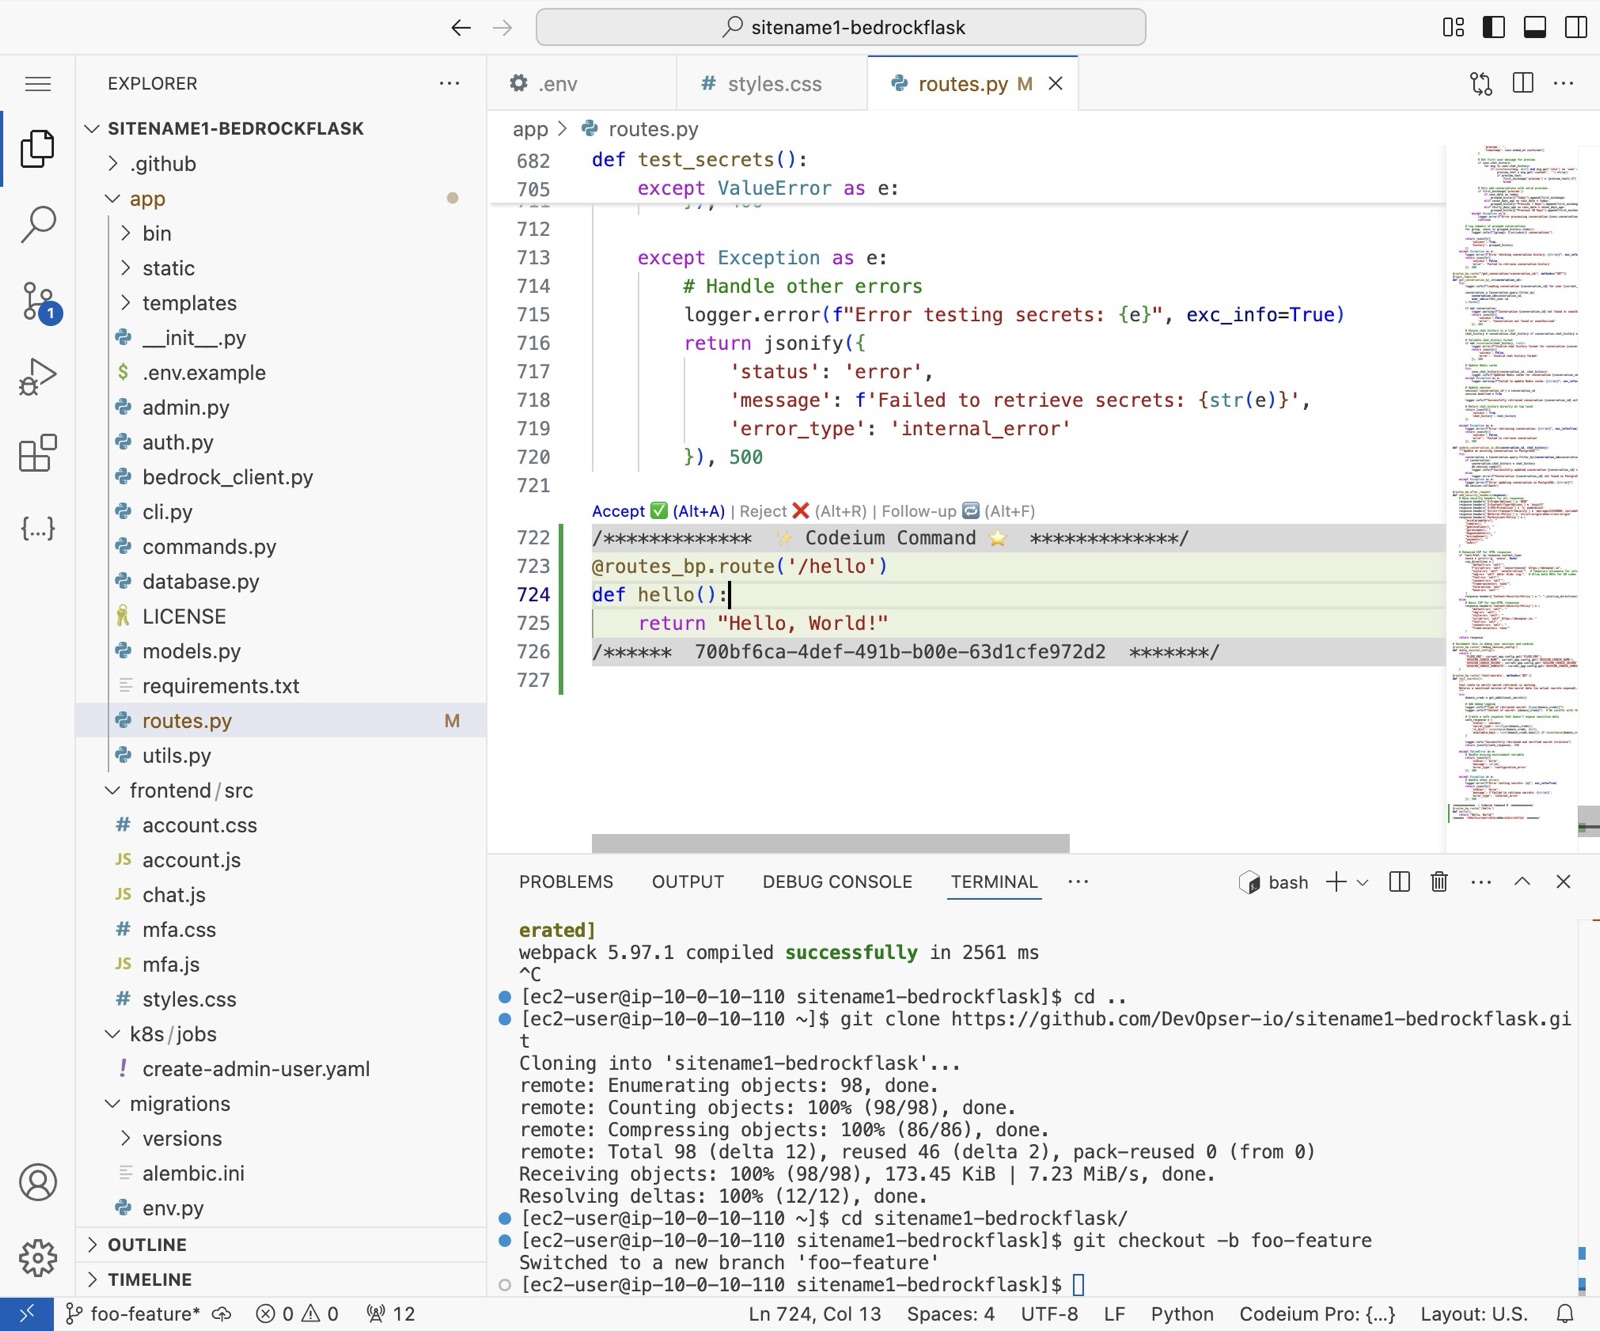Open the Accounts icon in activity bar
Image resolution: width=1600 pixels, height=1331 pixels.
38,1182
